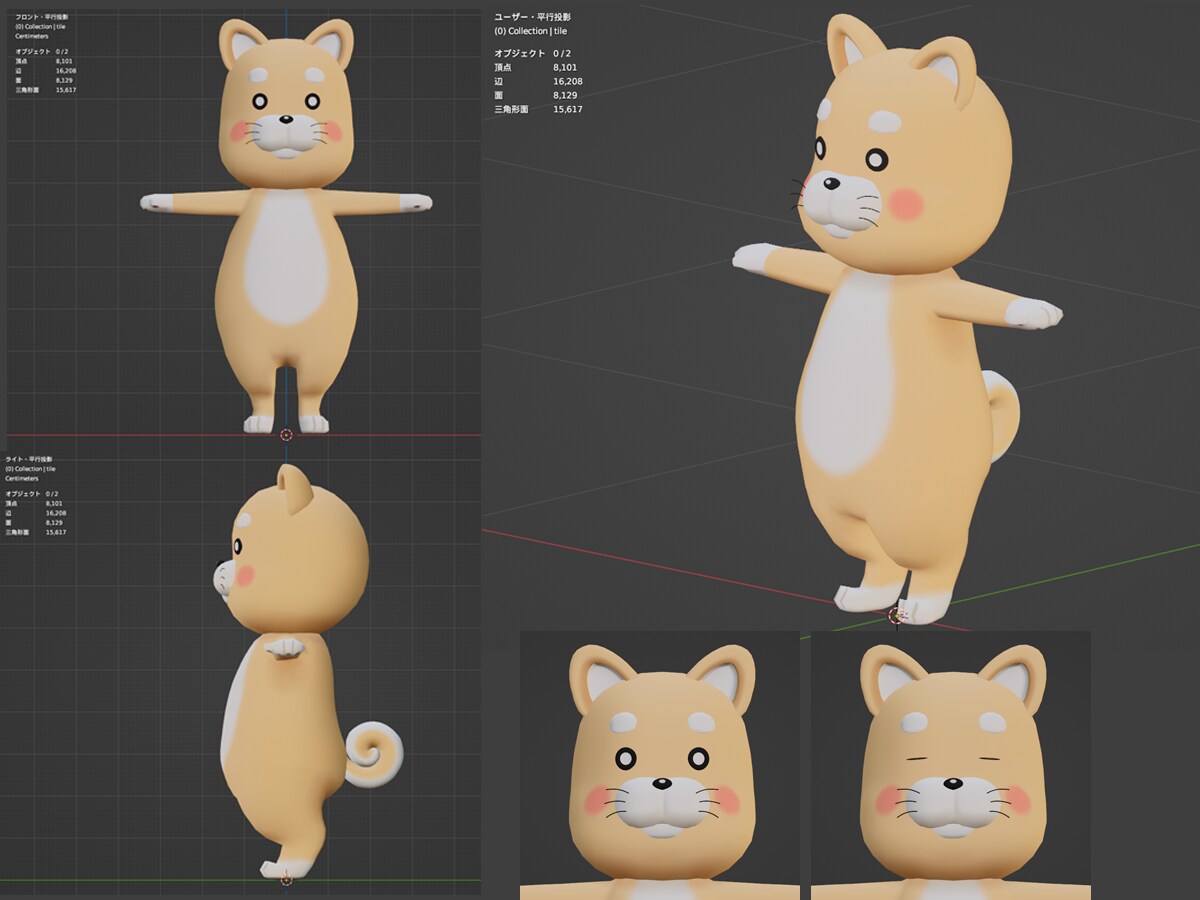Click the 'ユーザー・平行投影' view label
This screenshot has height=900, width=1200.
tap(535, 17)
